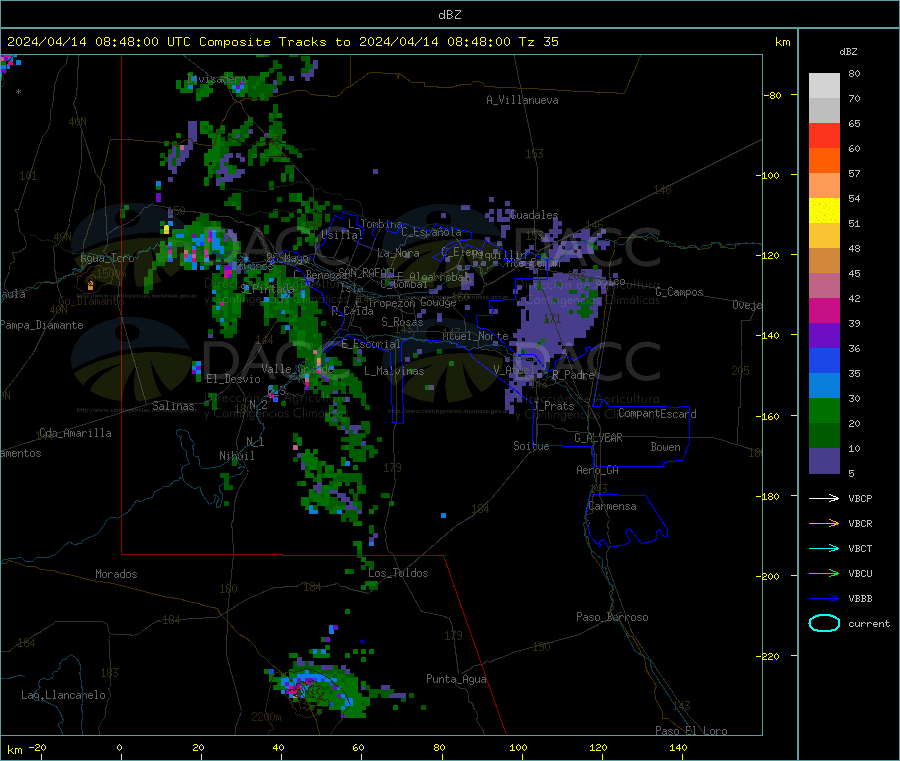
Task: Click the 'CompantEscard' place label
Action: (657, 413)
